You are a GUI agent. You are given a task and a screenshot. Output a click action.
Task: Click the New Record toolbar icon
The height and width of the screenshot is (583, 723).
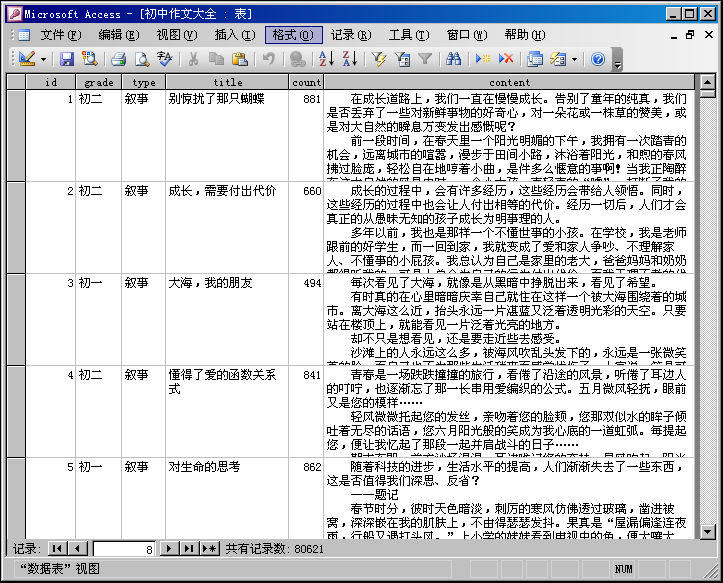pyautogui.click(x=483, y=59)
